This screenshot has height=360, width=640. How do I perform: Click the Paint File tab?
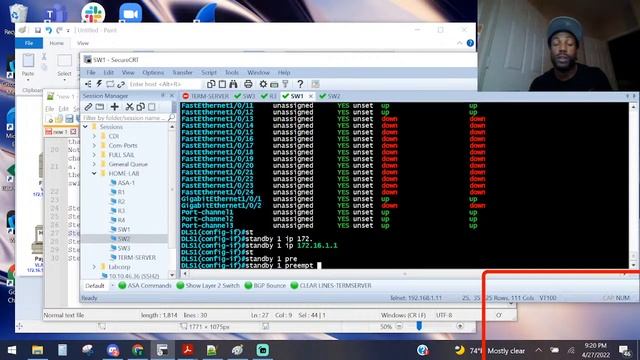(29, 43)
